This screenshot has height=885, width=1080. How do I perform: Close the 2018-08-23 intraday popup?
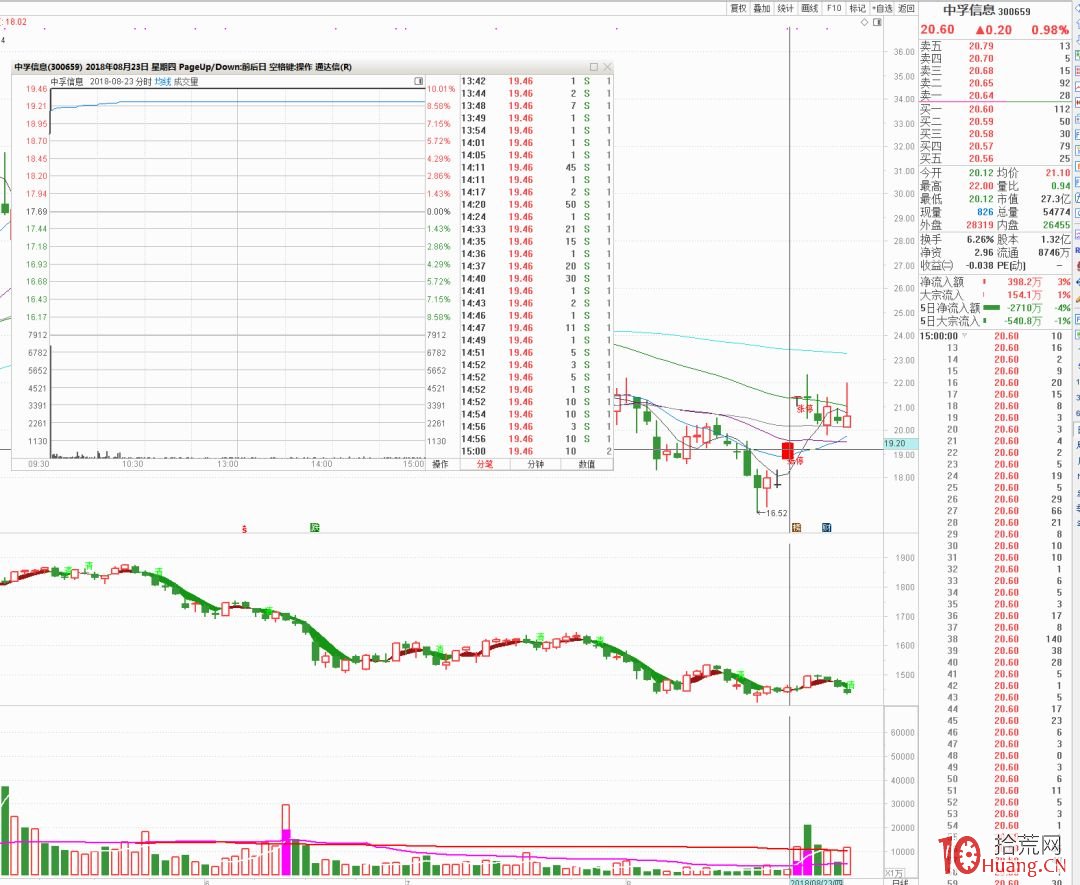coord(607,67)
